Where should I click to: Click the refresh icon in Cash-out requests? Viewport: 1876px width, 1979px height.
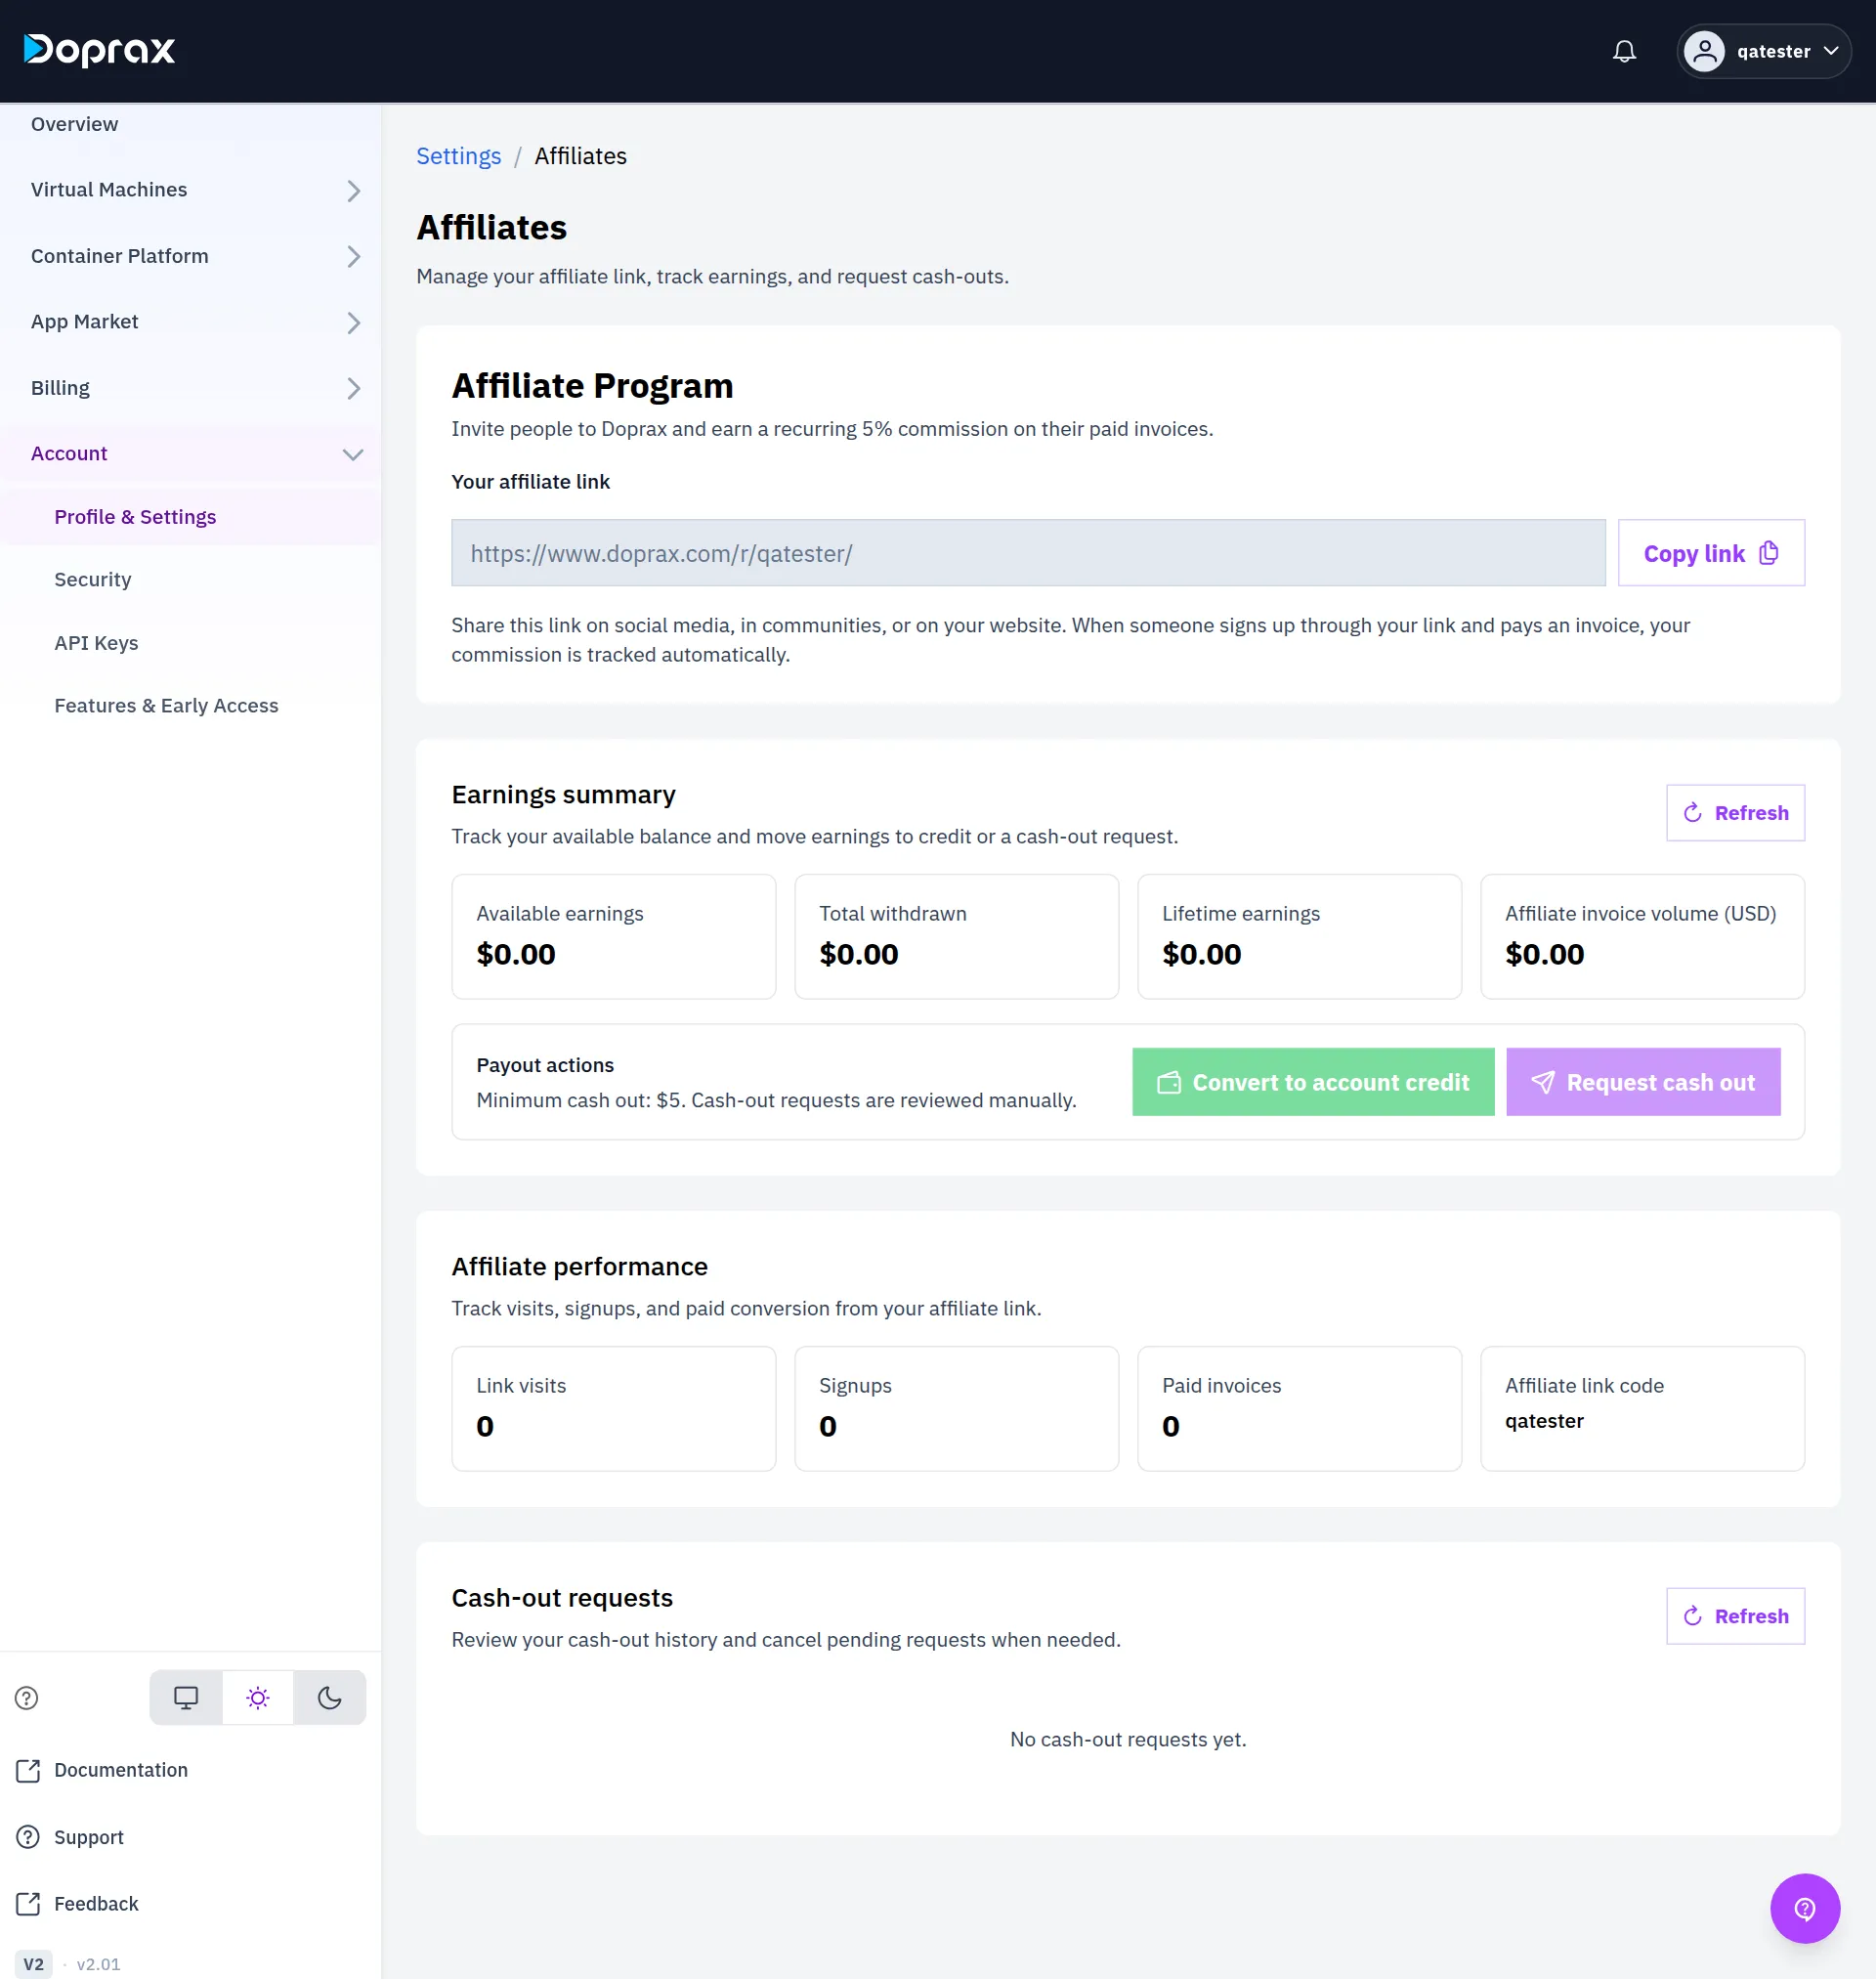point(1692,1616)
